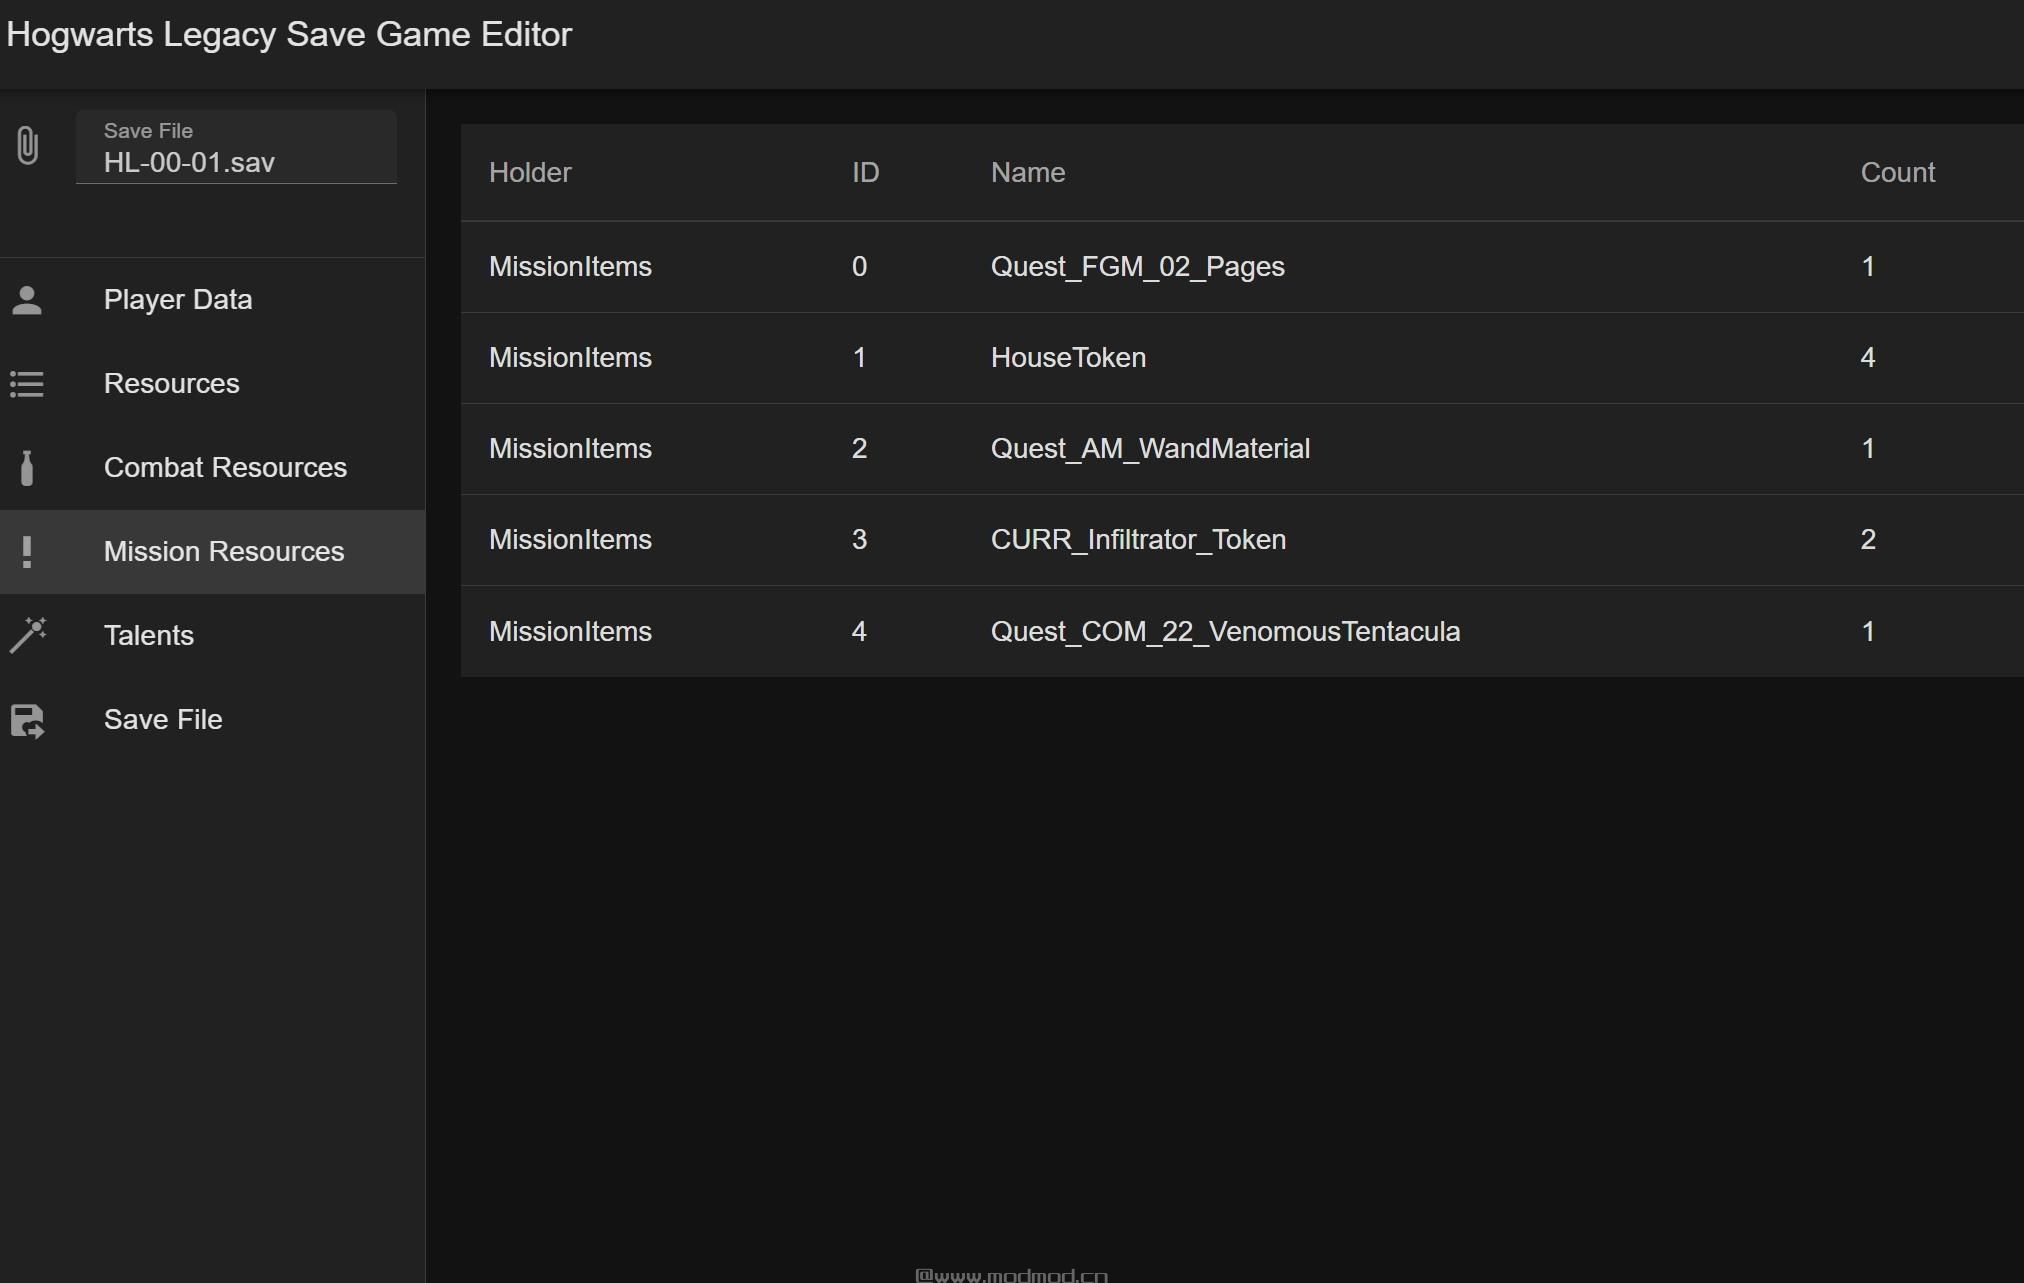Click the count value 4 for HouseToken

[x=1867, y=358]
